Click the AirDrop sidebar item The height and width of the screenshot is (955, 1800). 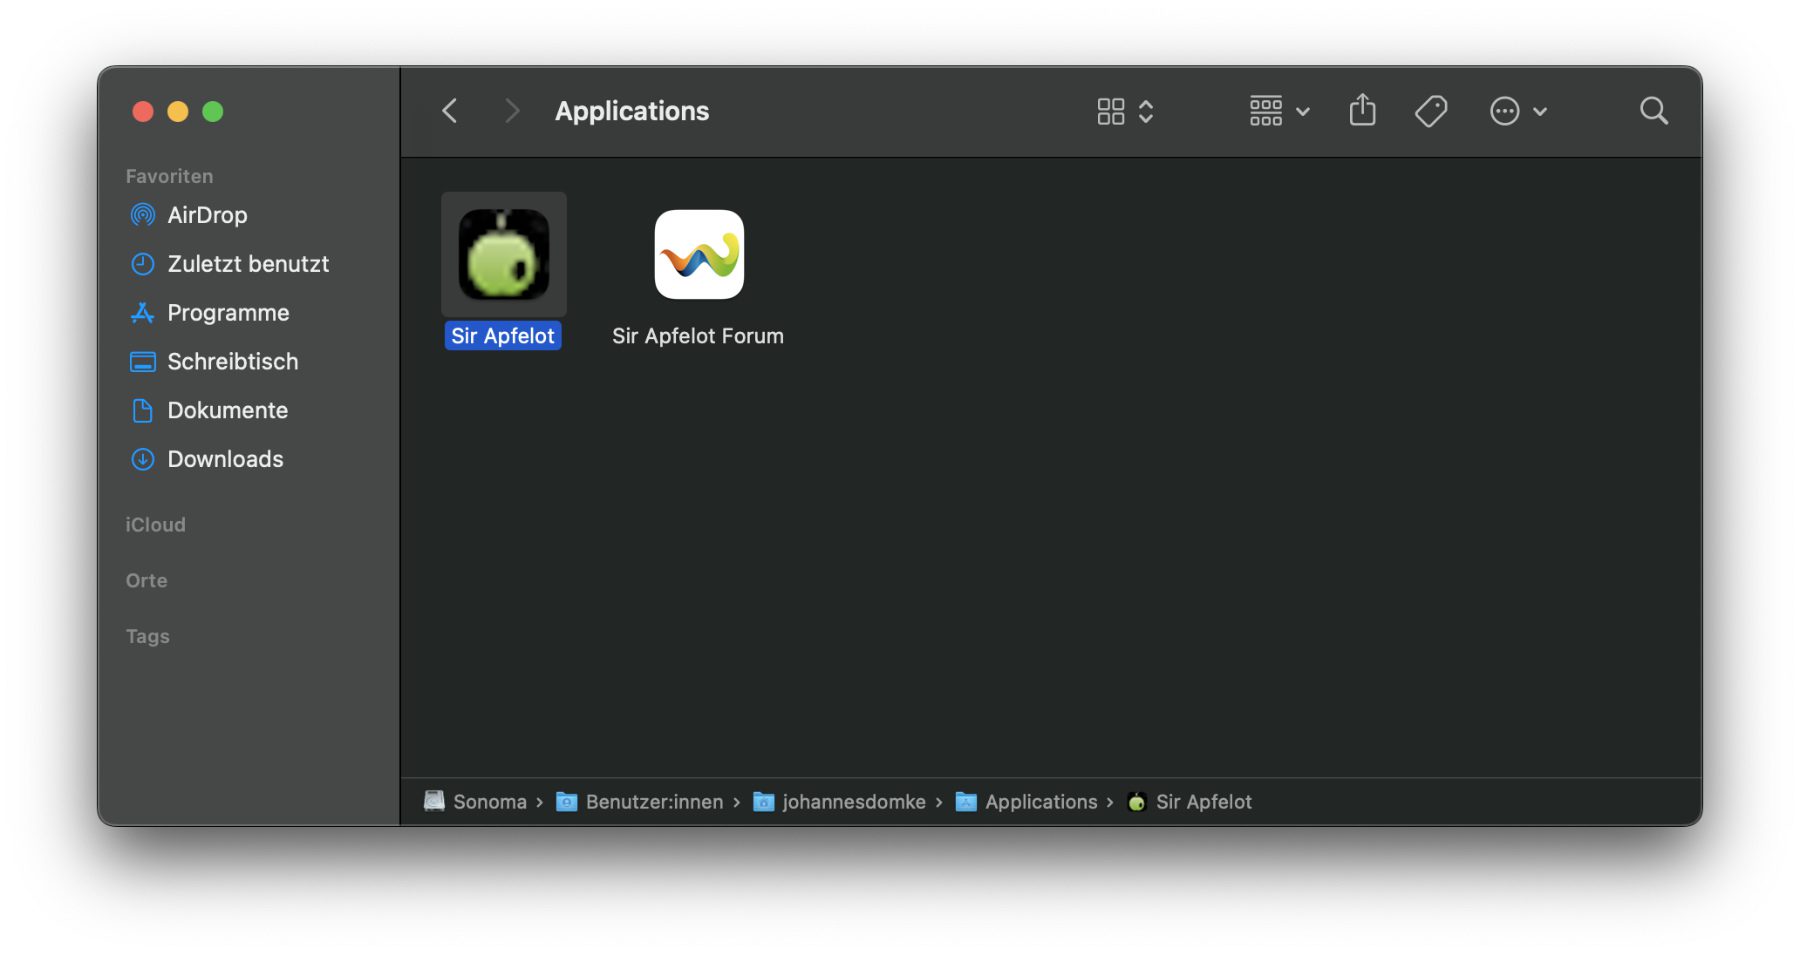click(207, 215)
